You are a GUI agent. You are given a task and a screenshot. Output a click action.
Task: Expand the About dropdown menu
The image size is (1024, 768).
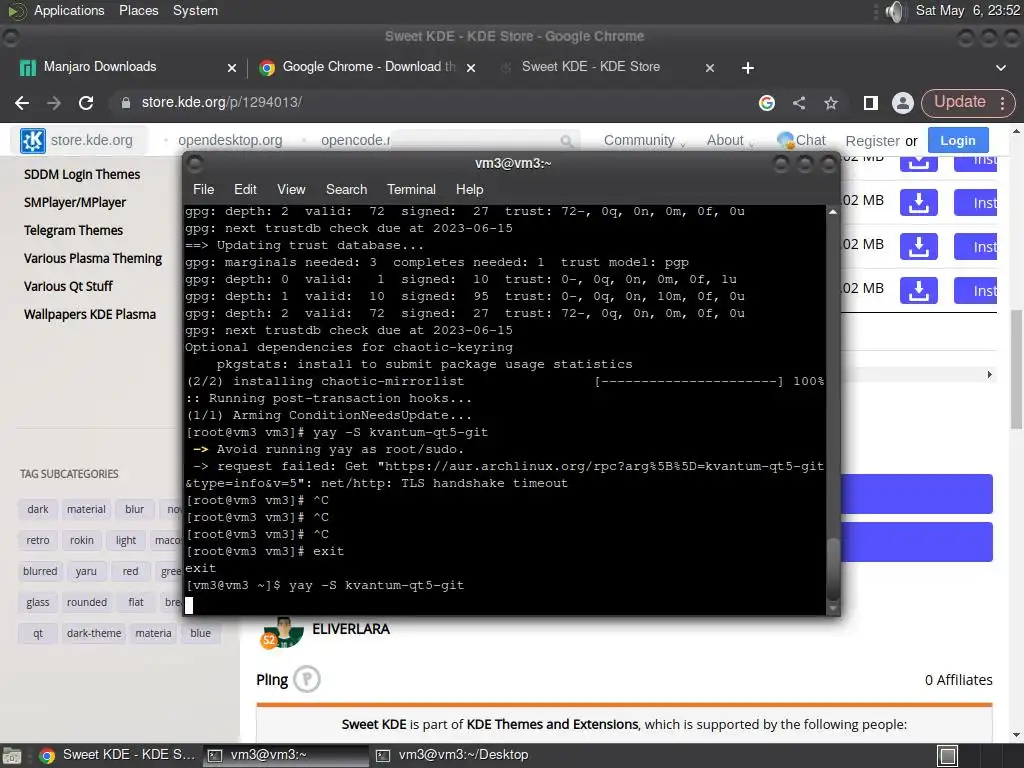pyautogui.click(x=731, y=140)
